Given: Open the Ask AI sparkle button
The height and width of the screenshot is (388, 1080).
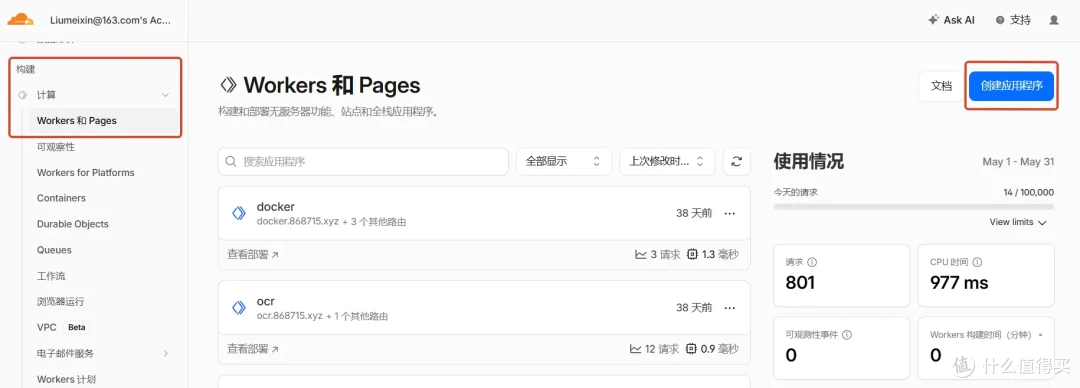Looking at the screenshot, I should point(951,20).
